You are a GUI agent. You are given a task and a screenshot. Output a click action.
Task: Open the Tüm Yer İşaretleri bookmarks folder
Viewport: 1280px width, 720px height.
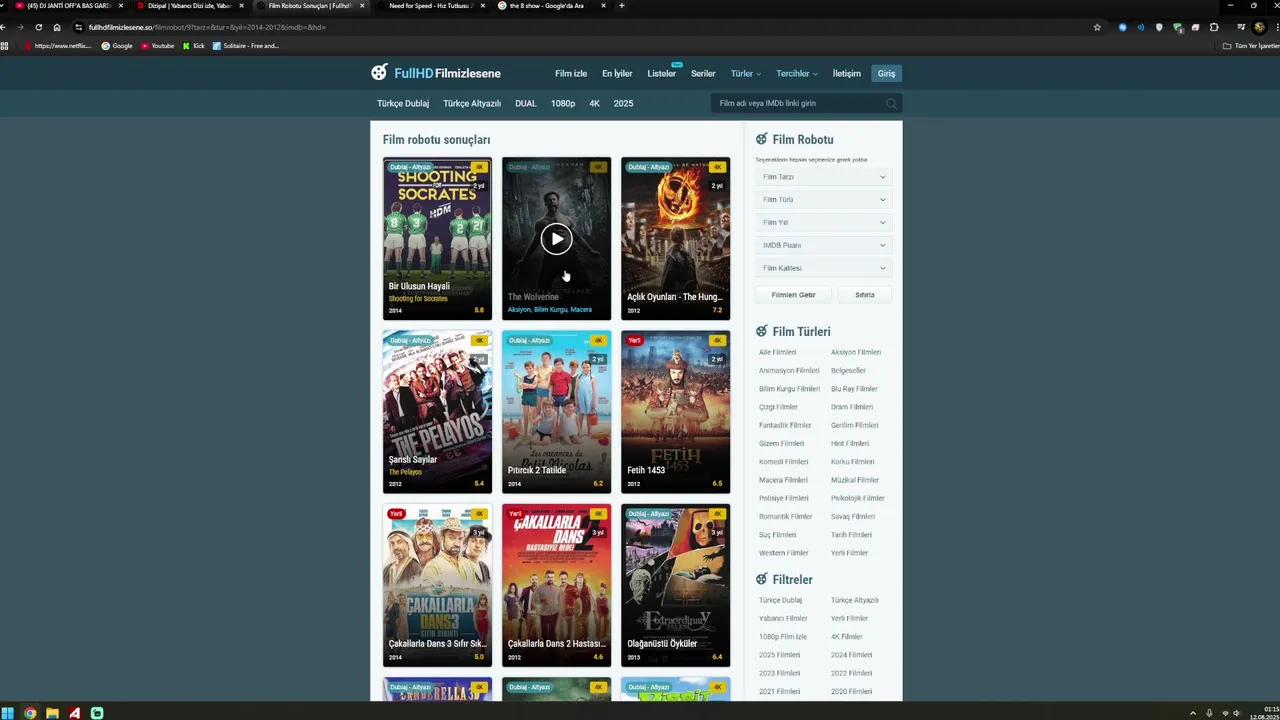click(1251, 46)
